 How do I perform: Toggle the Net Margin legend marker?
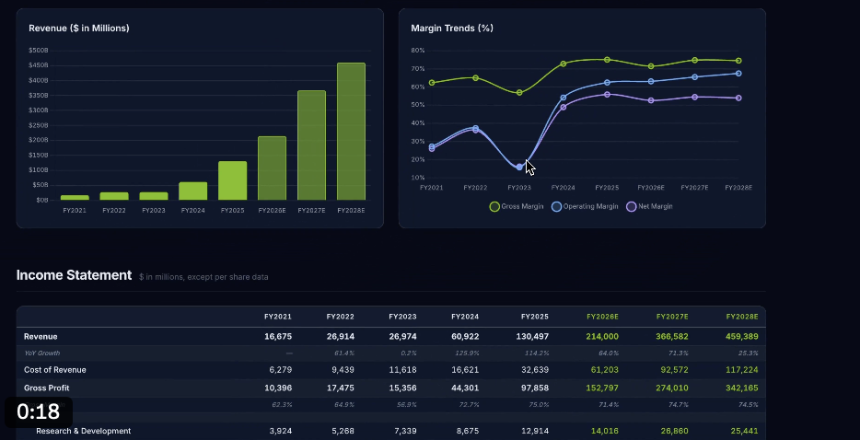pos(631,207)
